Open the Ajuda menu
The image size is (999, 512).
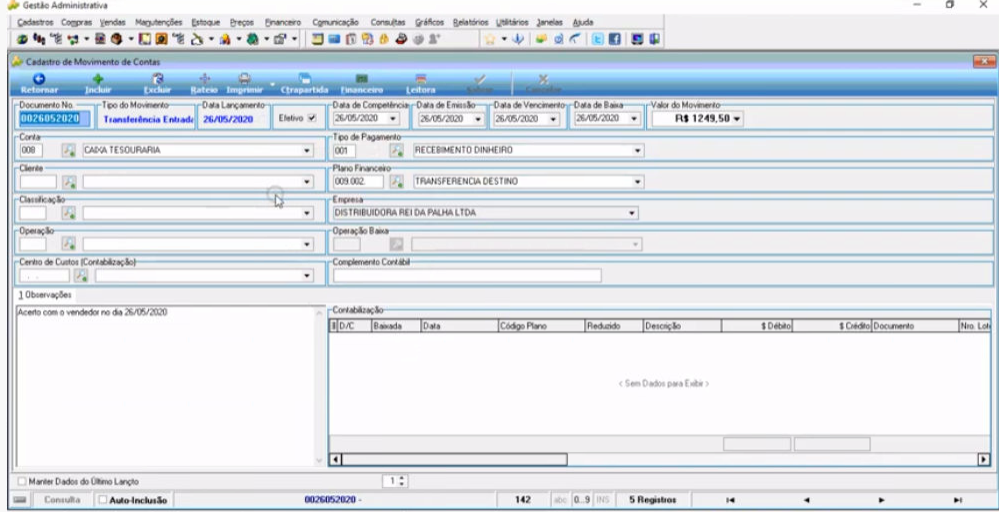583,22
